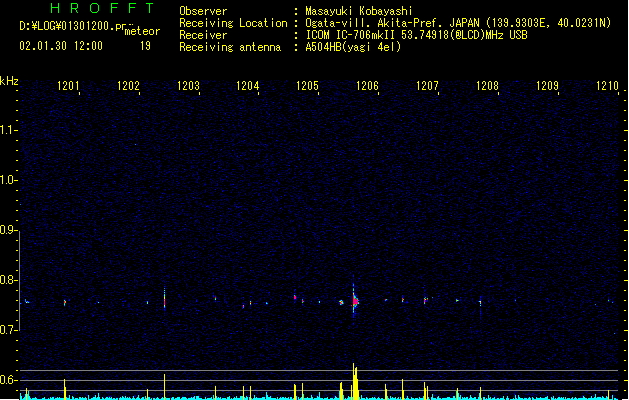
Task: Click the 1204 time axis label
Action: [x=248, y=86]
